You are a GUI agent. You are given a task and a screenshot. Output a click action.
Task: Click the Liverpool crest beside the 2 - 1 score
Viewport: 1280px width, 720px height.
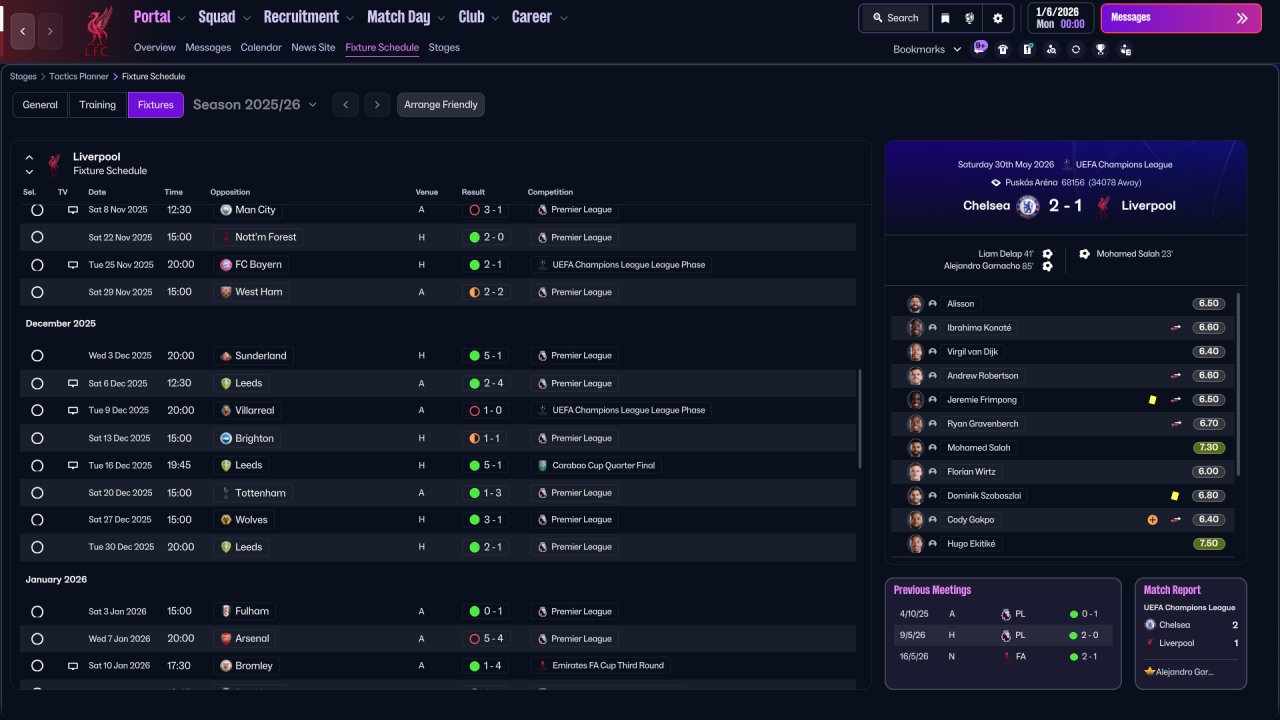pos(1103,206)
